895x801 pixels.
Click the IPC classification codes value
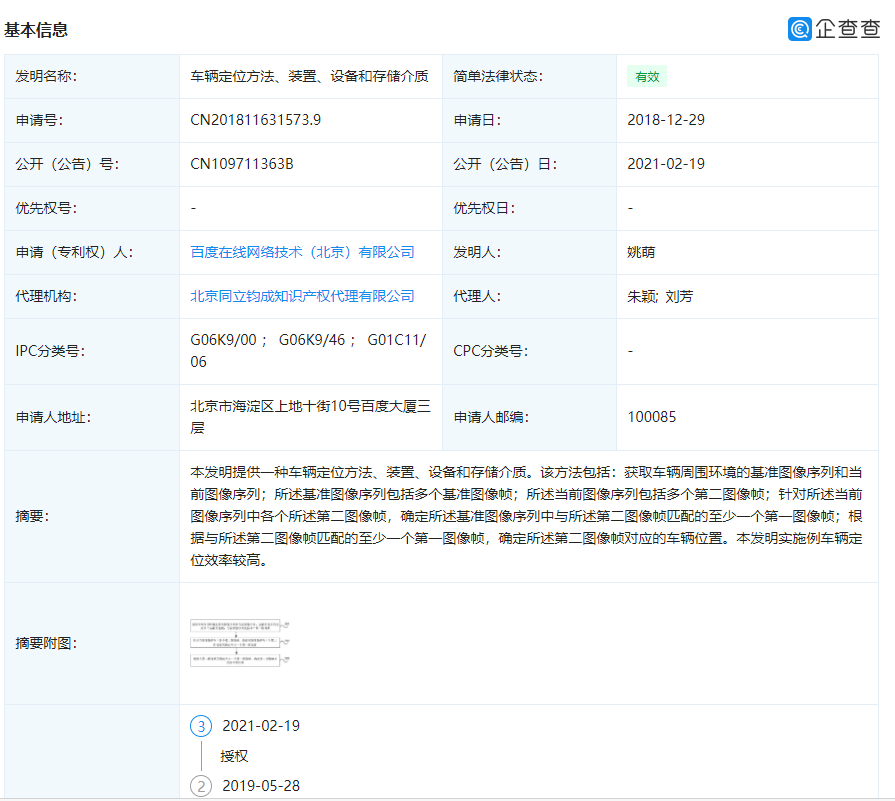[308, 351]
